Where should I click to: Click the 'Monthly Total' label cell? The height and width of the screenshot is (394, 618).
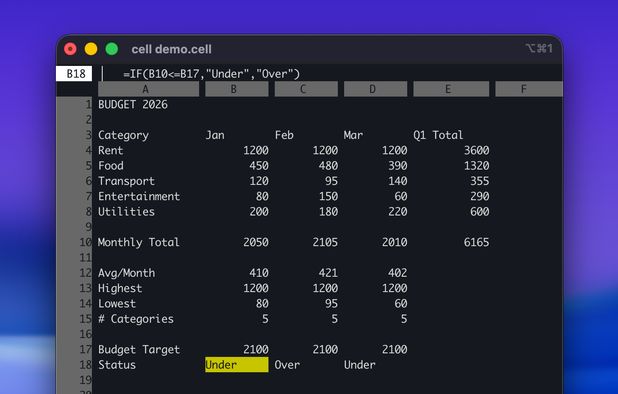tap(139, 242)
